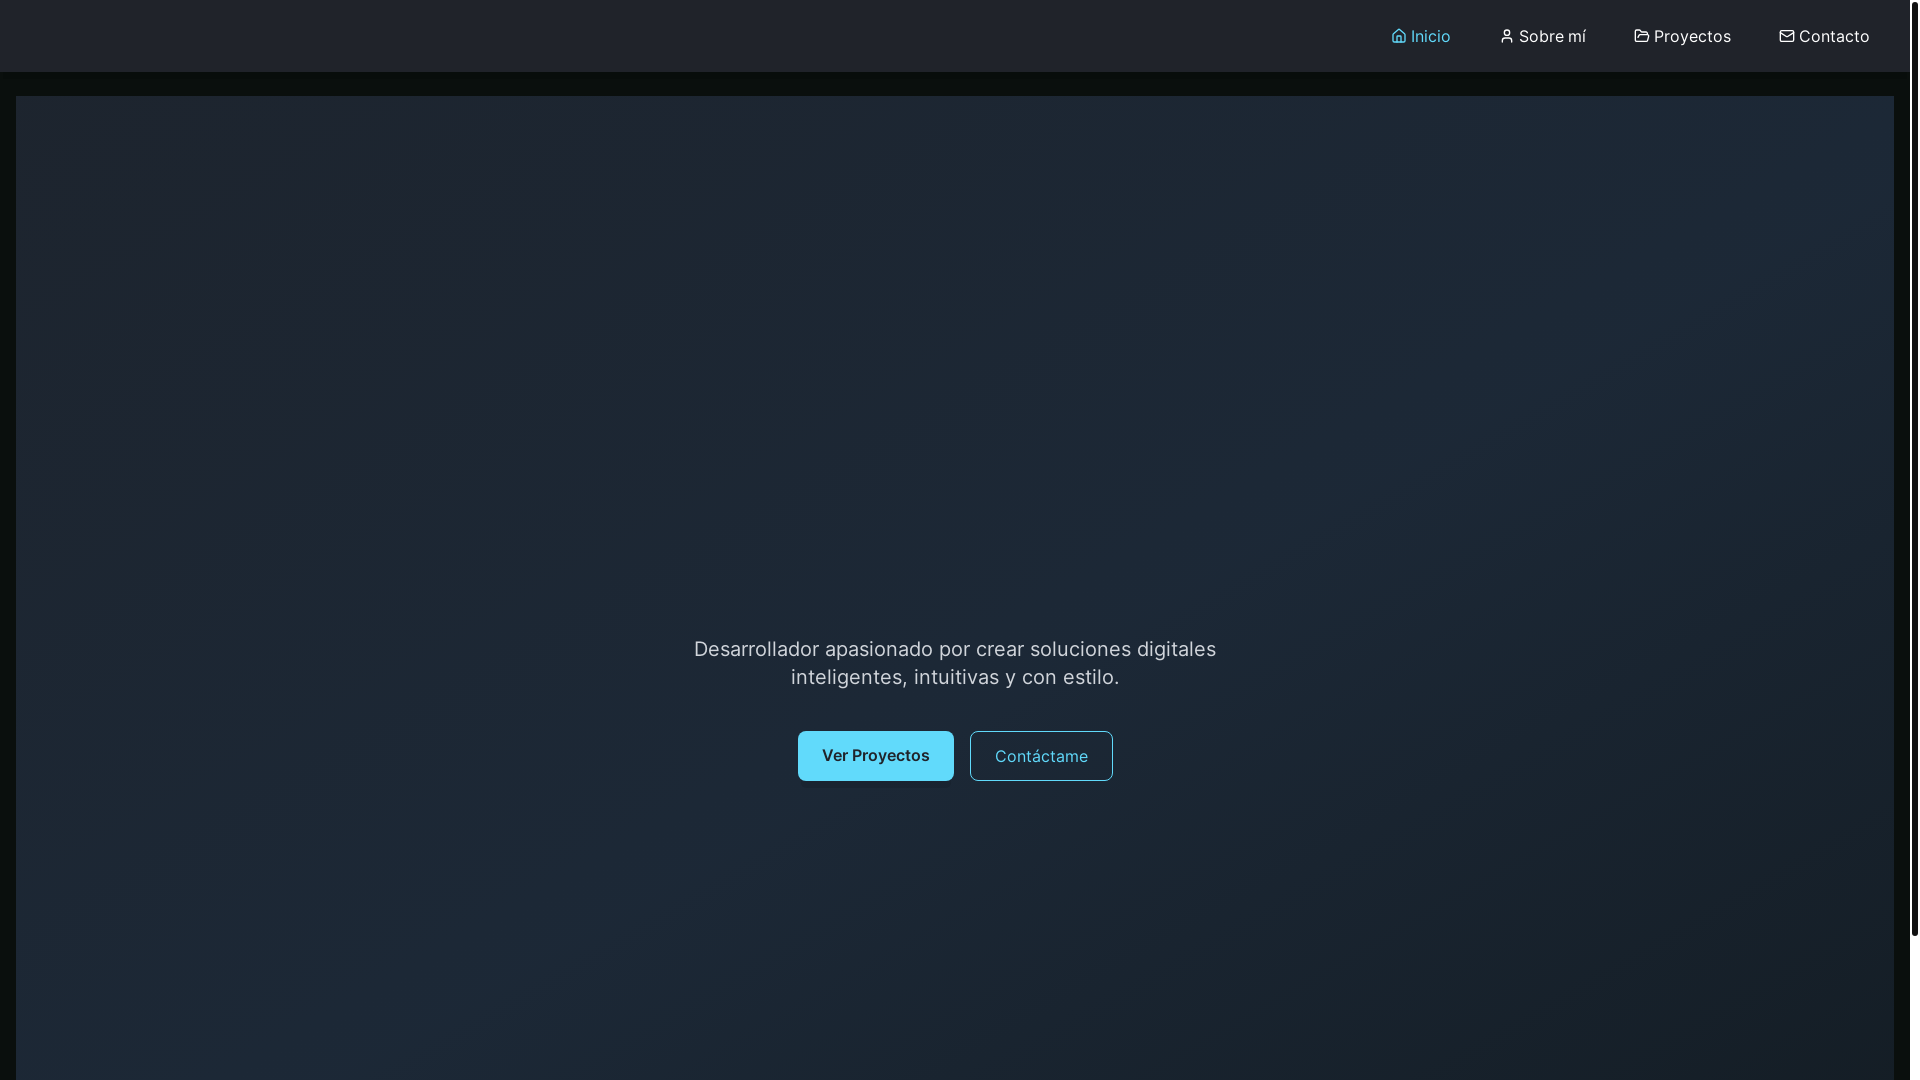The image size is (1920, 1080).
Task: Open the Sobre mí nav link
Action: [1543, 36]
